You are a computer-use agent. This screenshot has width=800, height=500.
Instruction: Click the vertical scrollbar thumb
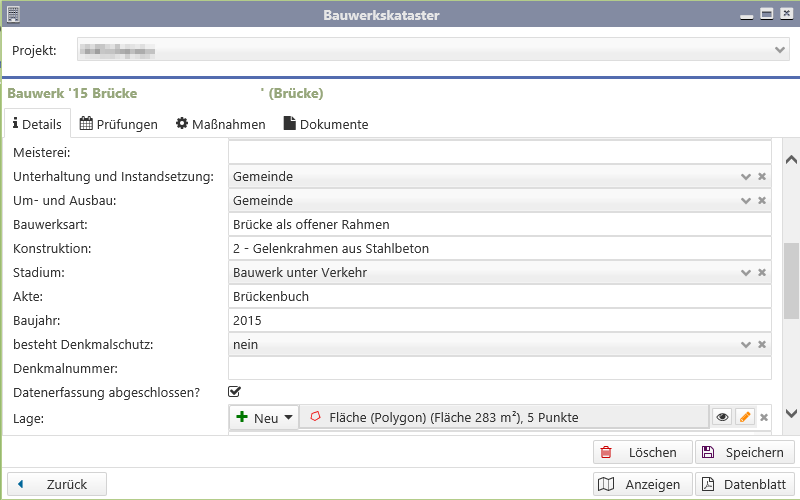[790, 280]
